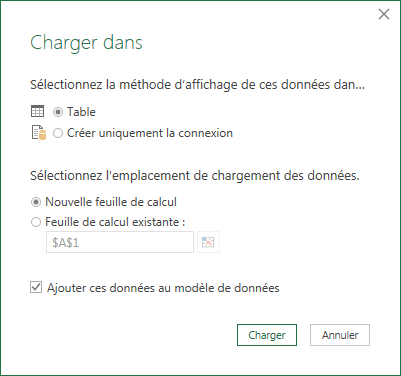This screenshot has width=401, height=376.
Task: Click the Table grid icon
Action: (37, 111)
